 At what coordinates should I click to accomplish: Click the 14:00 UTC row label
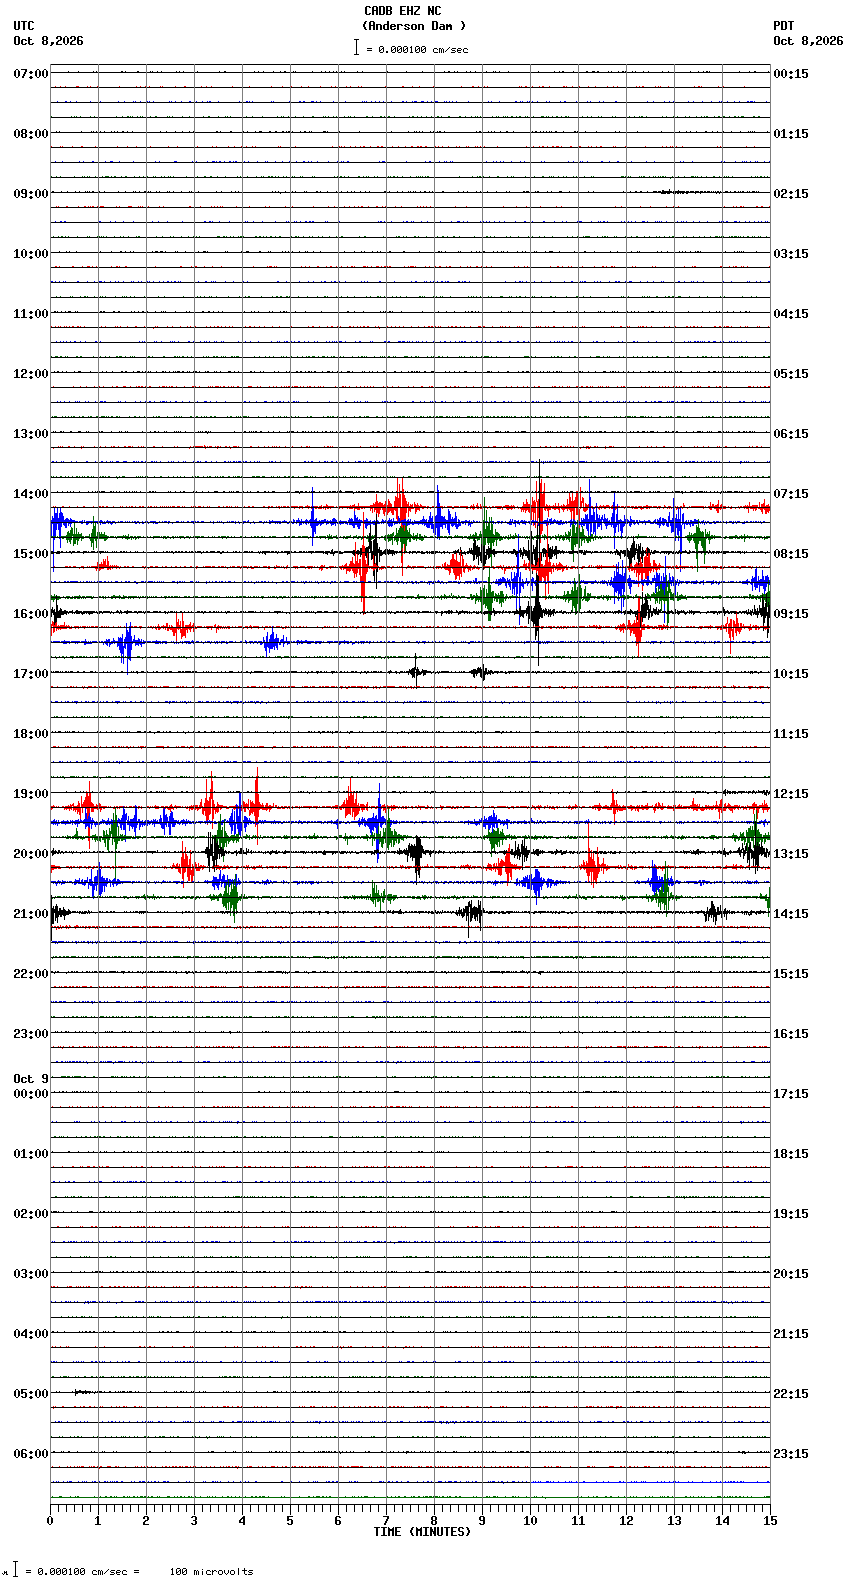(x=31, y=494)
